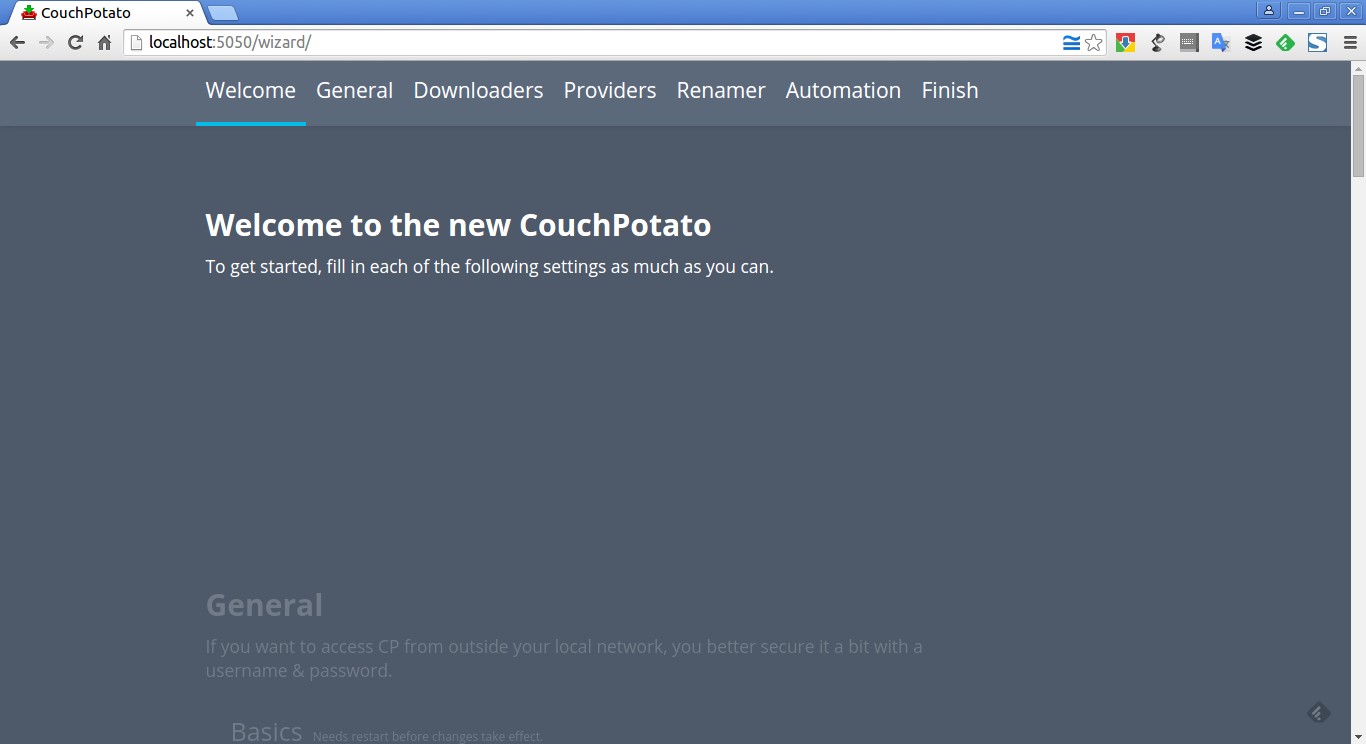Image resolution: width=1366 pixels, height=744 pixels.
Task: Click the keyboard extension icon
Action: [1189, 42]
